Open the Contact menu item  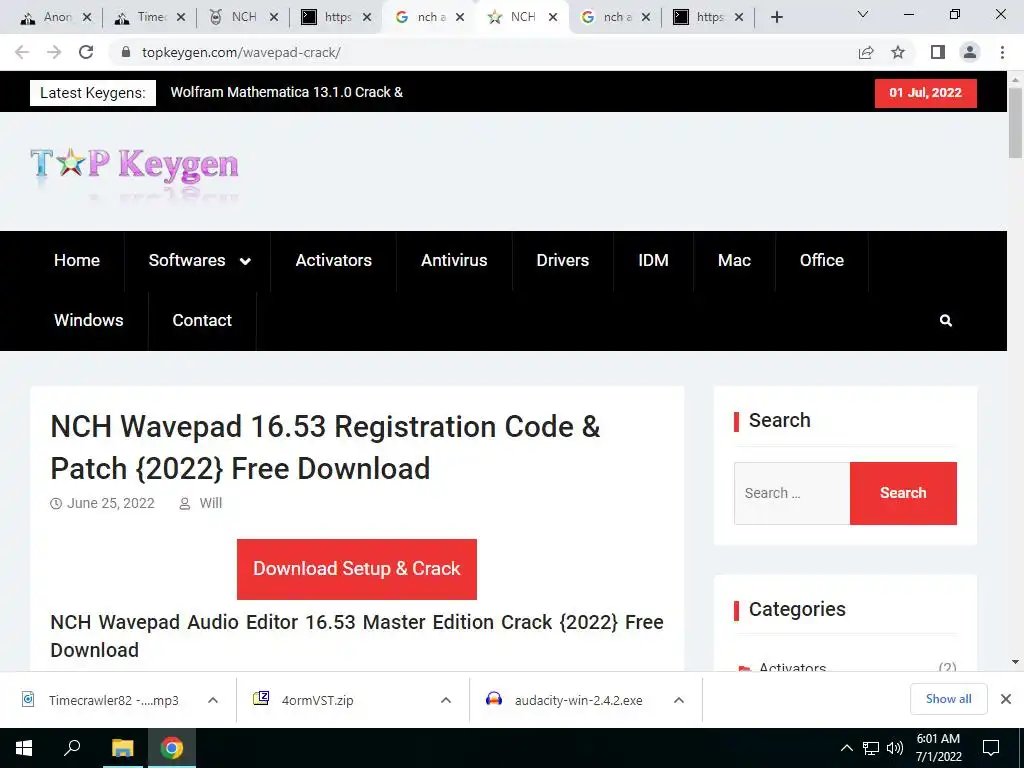[x=202, y=321]
